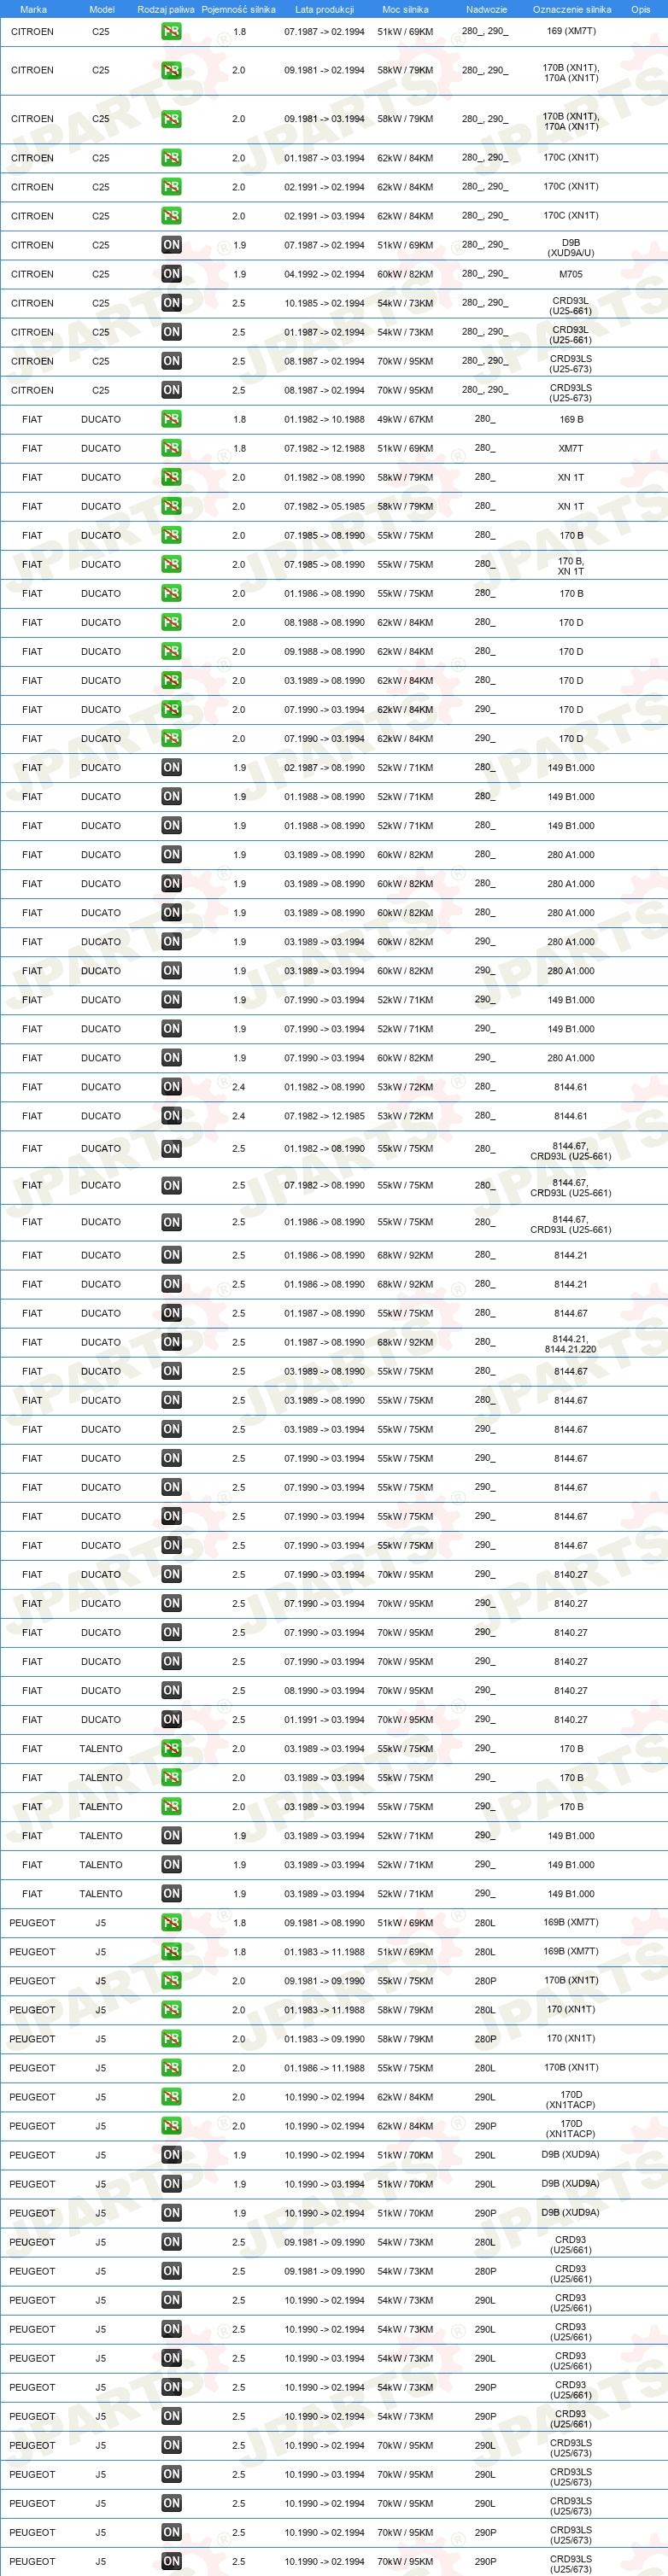
Task: Select the ON diesel icon for engine D9B (XUD9A/U)
Action: pyautogui.click(x=171, y=245)
